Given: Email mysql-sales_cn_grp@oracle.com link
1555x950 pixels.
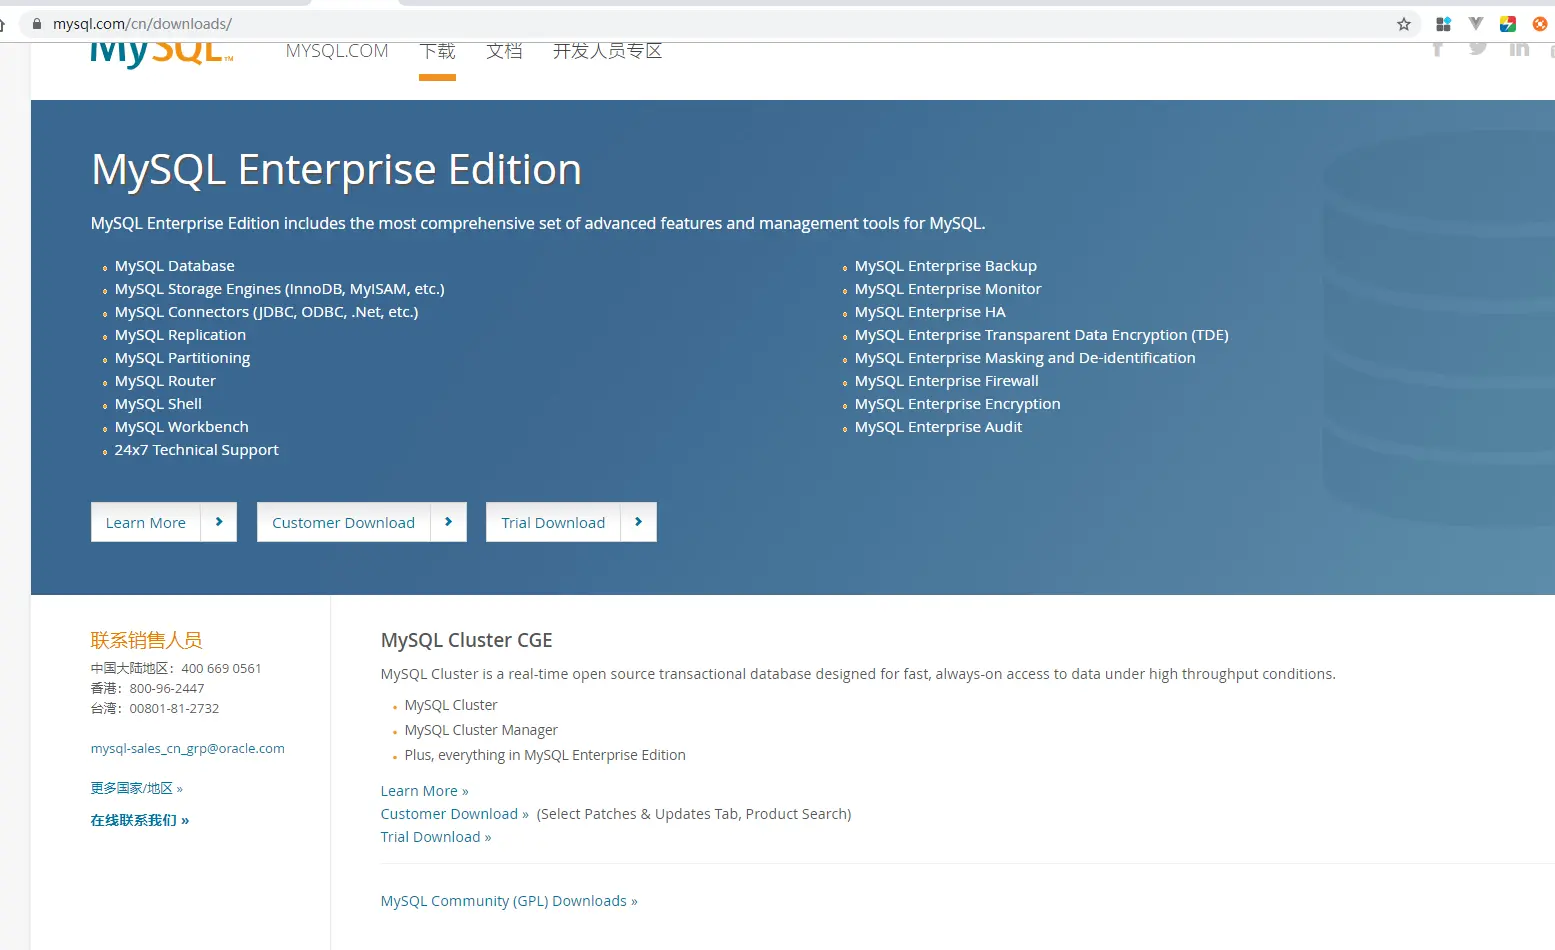Looking at the screenshot, I should 188,748.
